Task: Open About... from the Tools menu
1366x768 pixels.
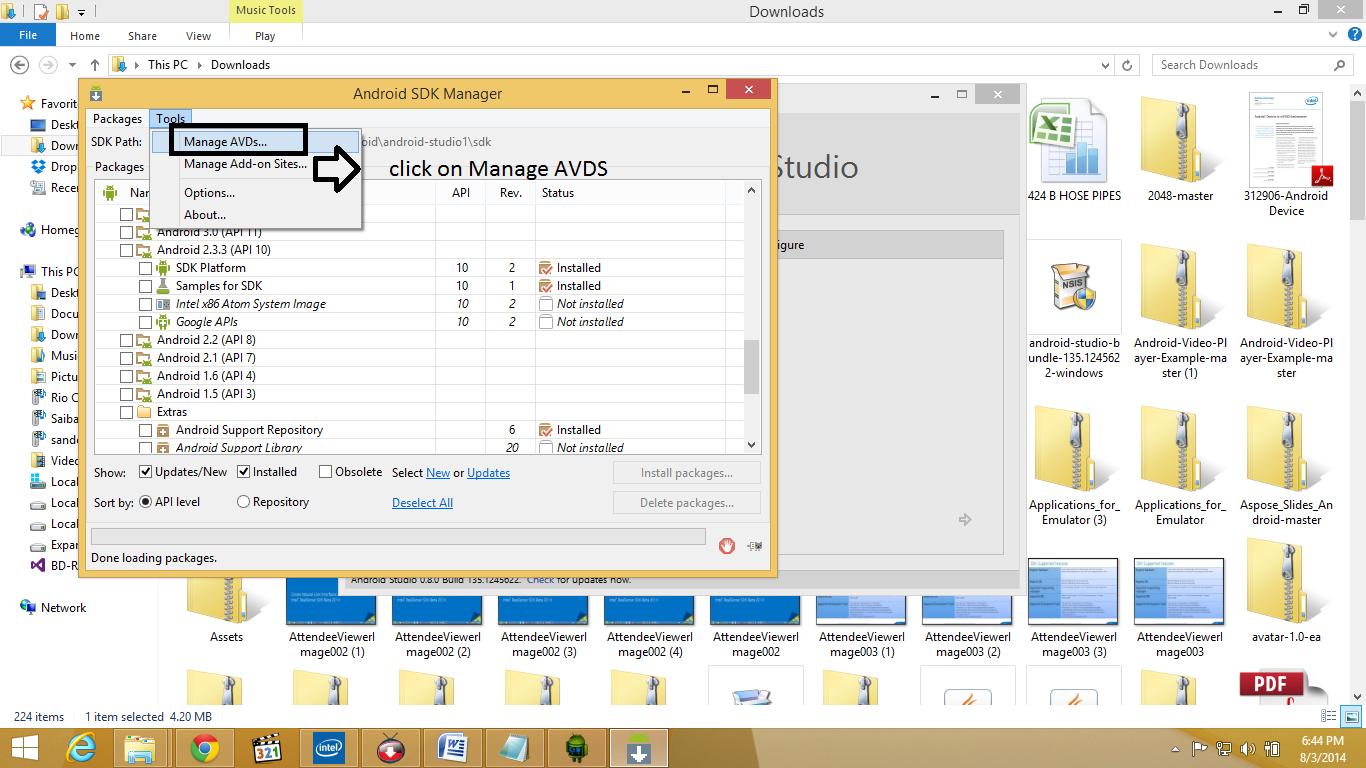Action: point(205,215)
